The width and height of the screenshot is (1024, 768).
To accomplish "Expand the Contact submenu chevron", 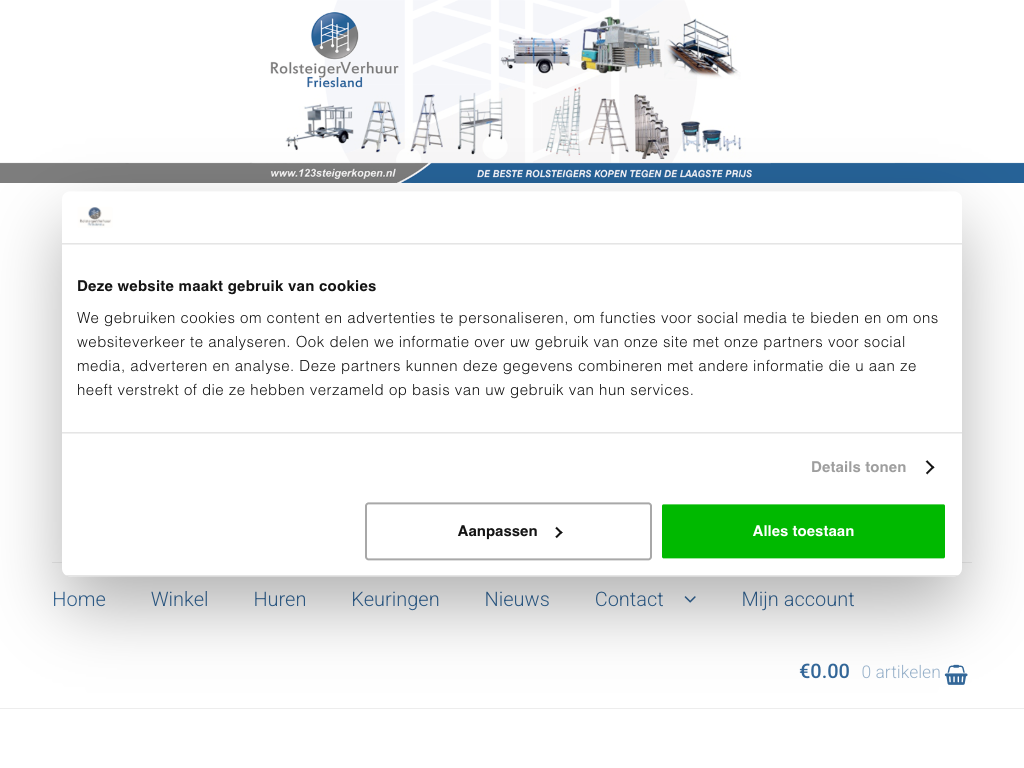I will click(x=689, y=599).
